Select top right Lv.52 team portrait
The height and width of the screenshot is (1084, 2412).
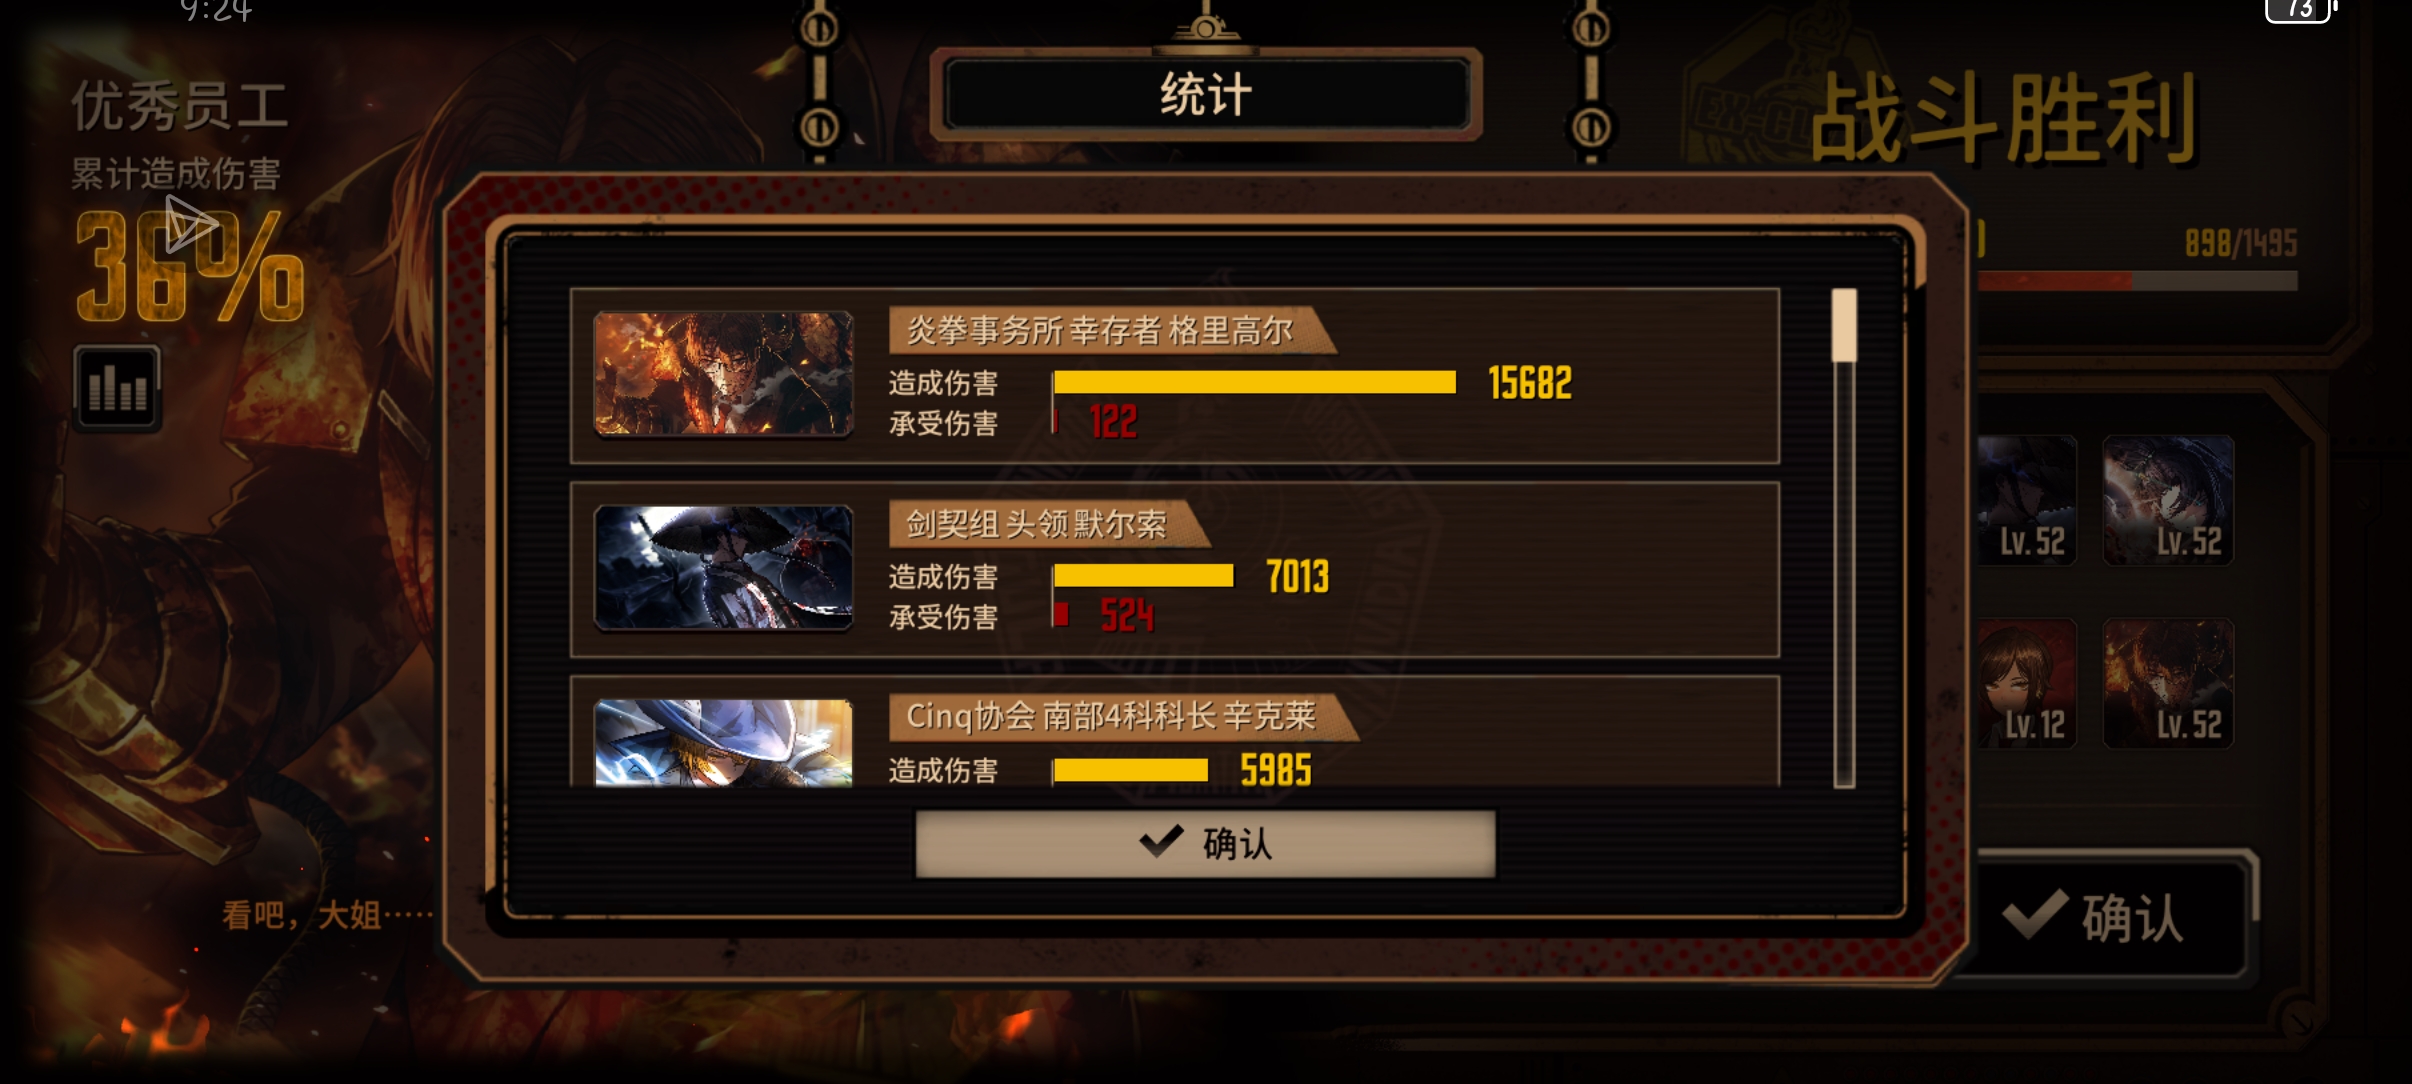2168,500
